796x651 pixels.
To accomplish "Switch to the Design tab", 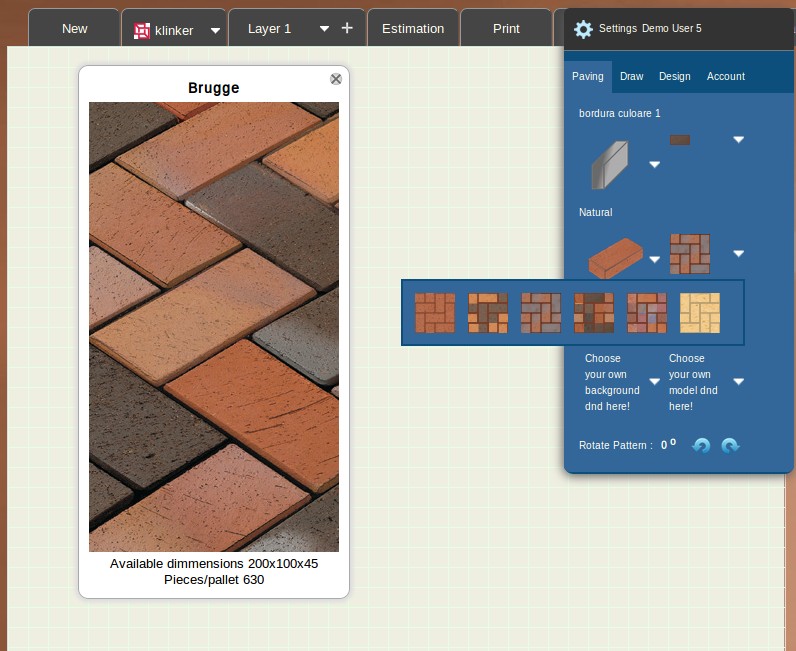I will 675,76.
